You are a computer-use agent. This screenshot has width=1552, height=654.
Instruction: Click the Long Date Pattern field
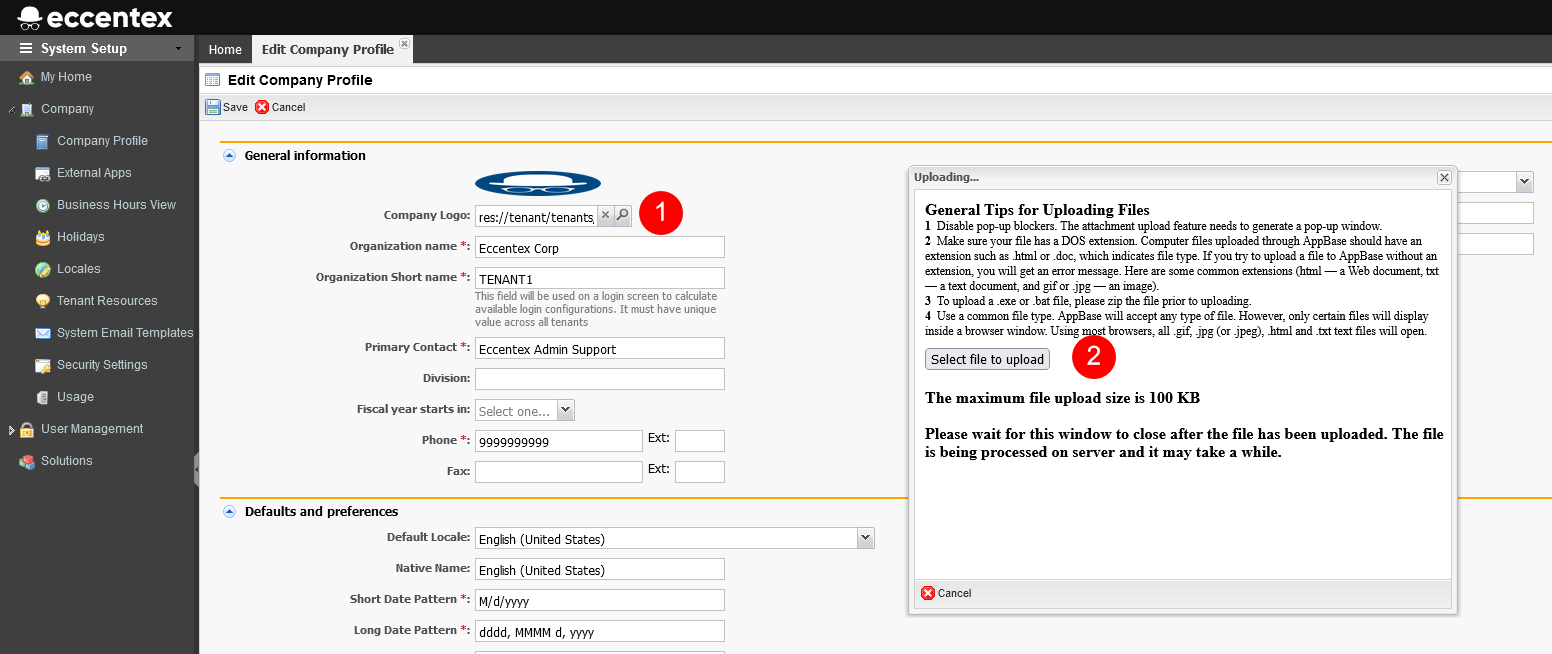pyautogui.click(x=600, y=631)
